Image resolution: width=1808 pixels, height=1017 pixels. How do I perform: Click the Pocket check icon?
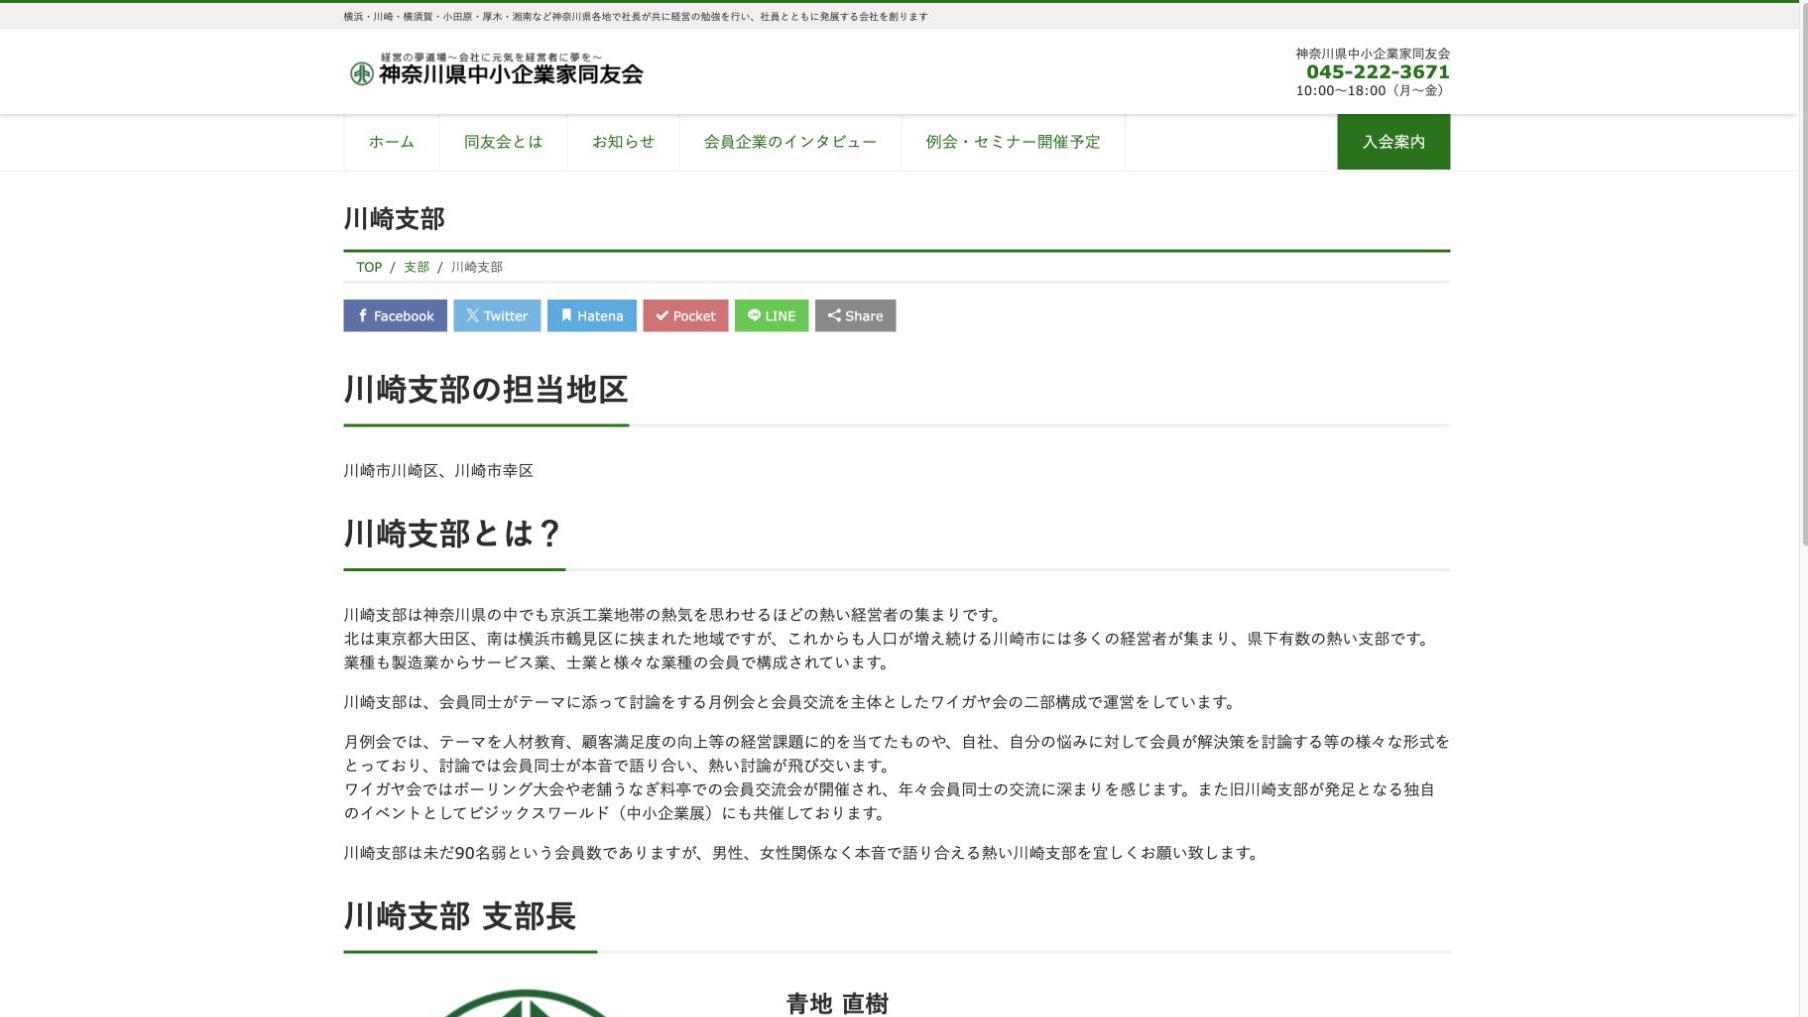661,315
